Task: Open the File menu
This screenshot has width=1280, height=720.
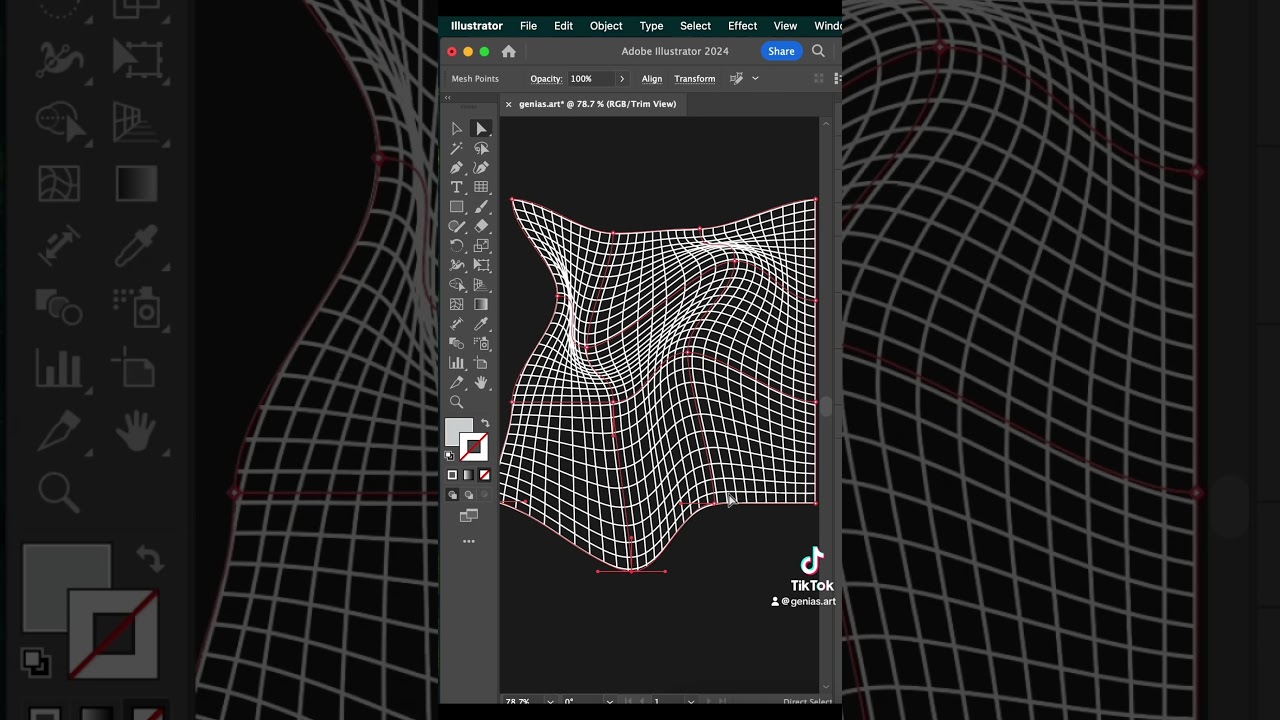Action: pos(528,26)
